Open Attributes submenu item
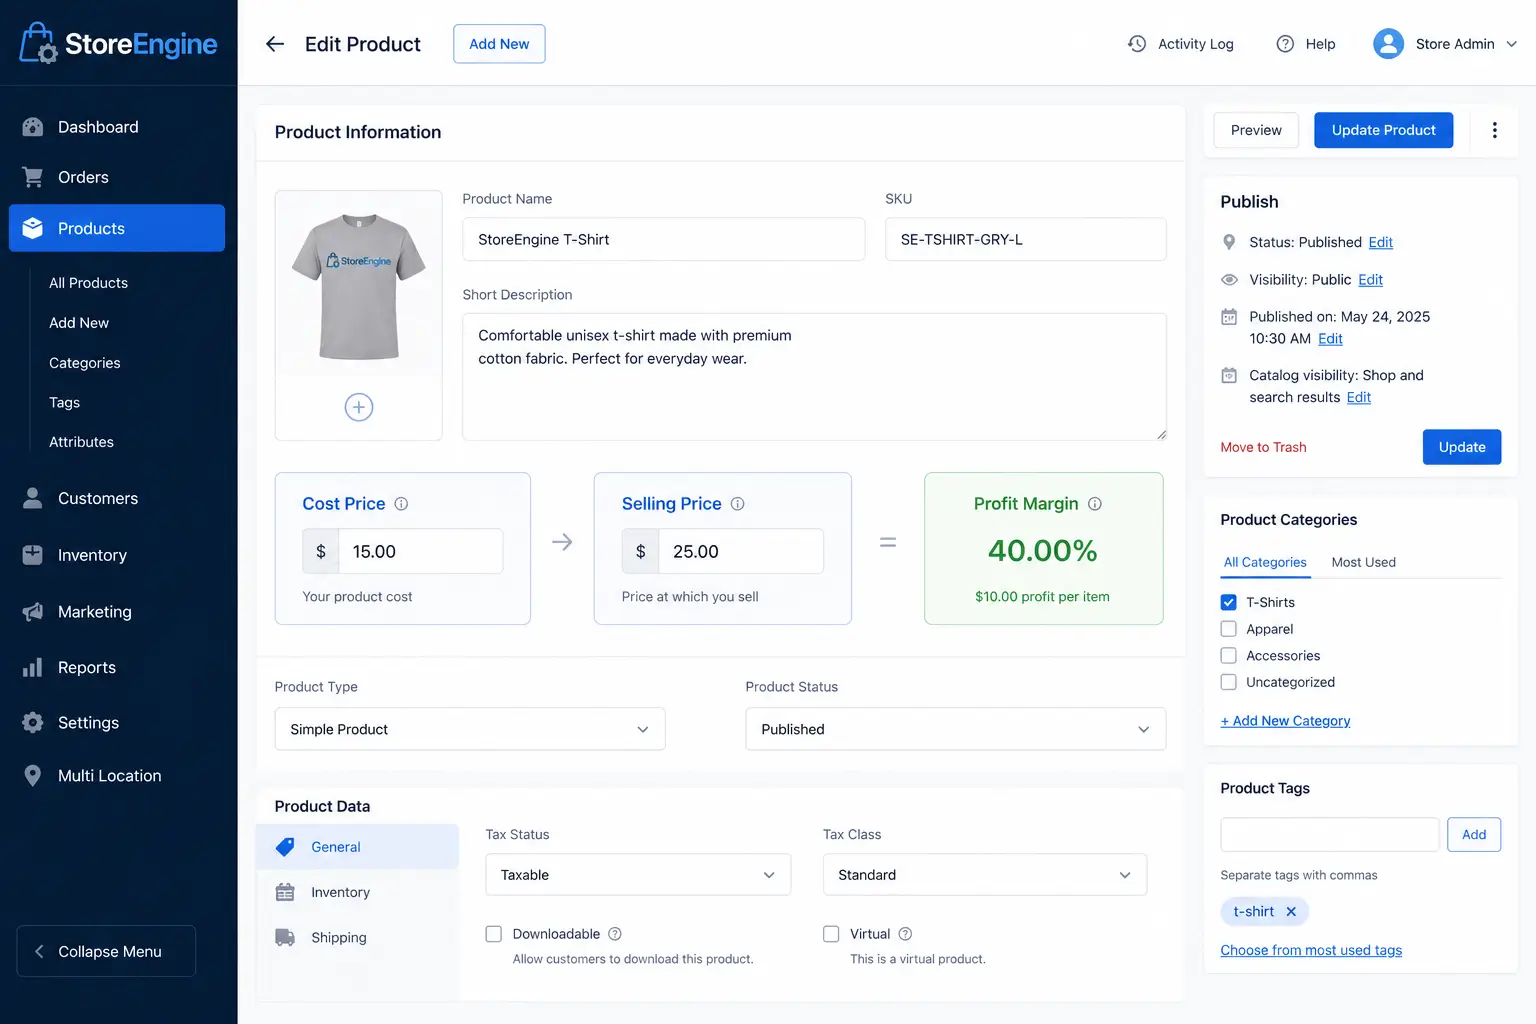The height and width of the screenshot is (1024, 1536). coord(81,442)
